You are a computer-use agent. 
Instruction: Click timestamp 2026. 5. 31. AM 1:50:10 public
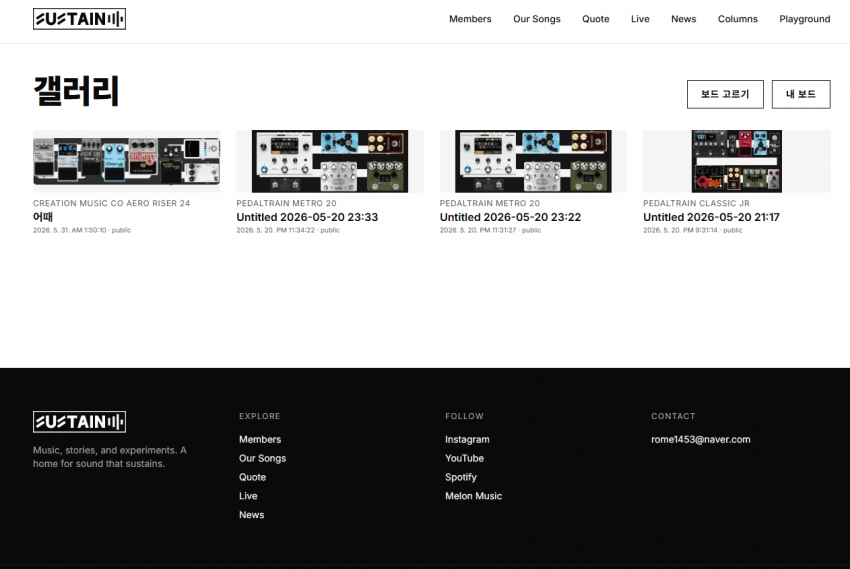pyautogui.click(x=82, y=230)
